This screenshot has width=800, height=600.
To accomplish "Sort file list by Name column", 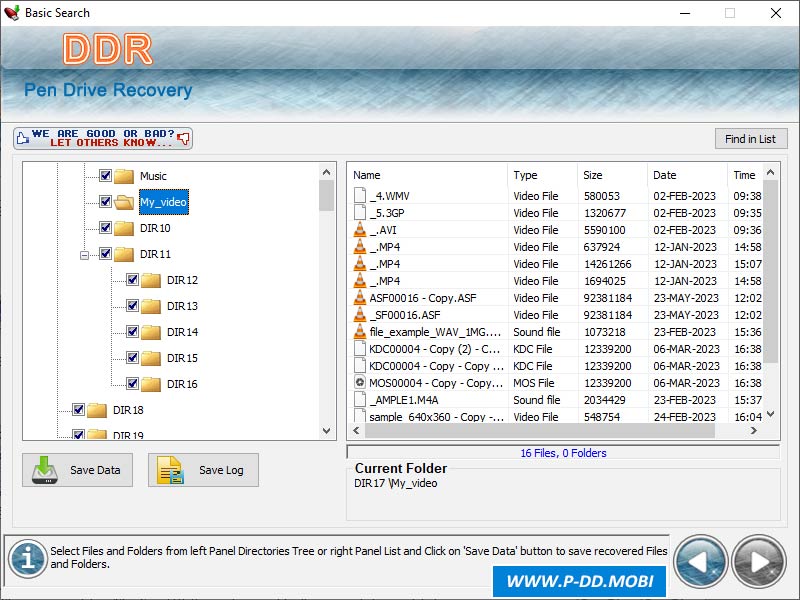I will 427,175.
